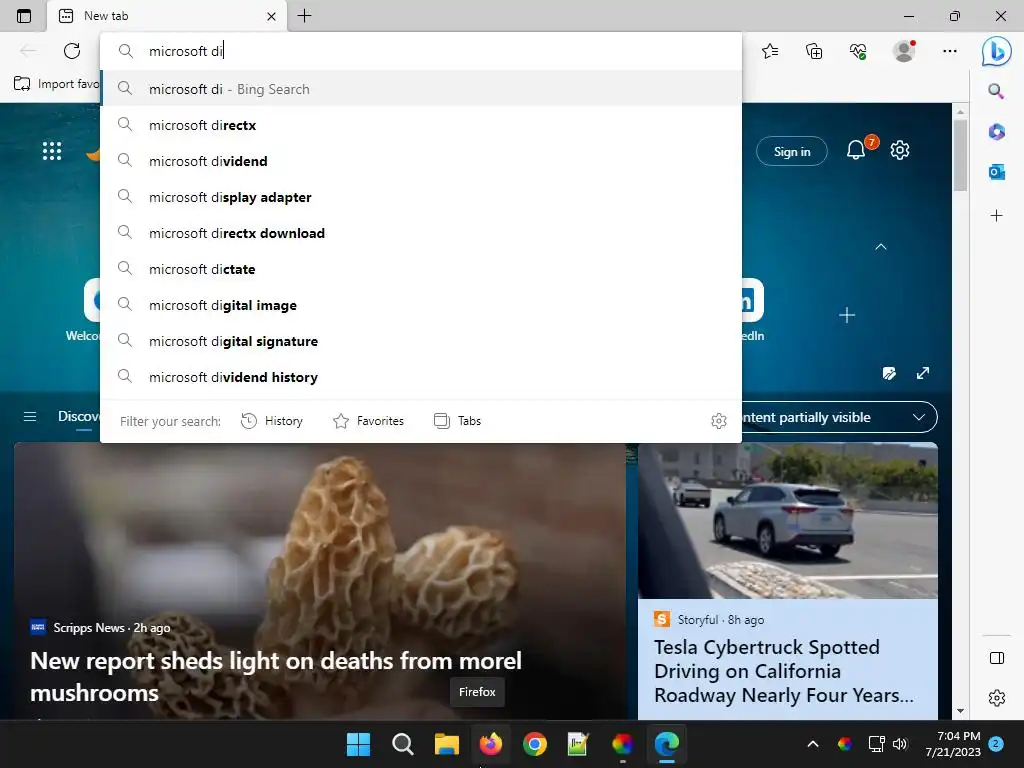Click the scrollbar down arrow

(960, 711)
